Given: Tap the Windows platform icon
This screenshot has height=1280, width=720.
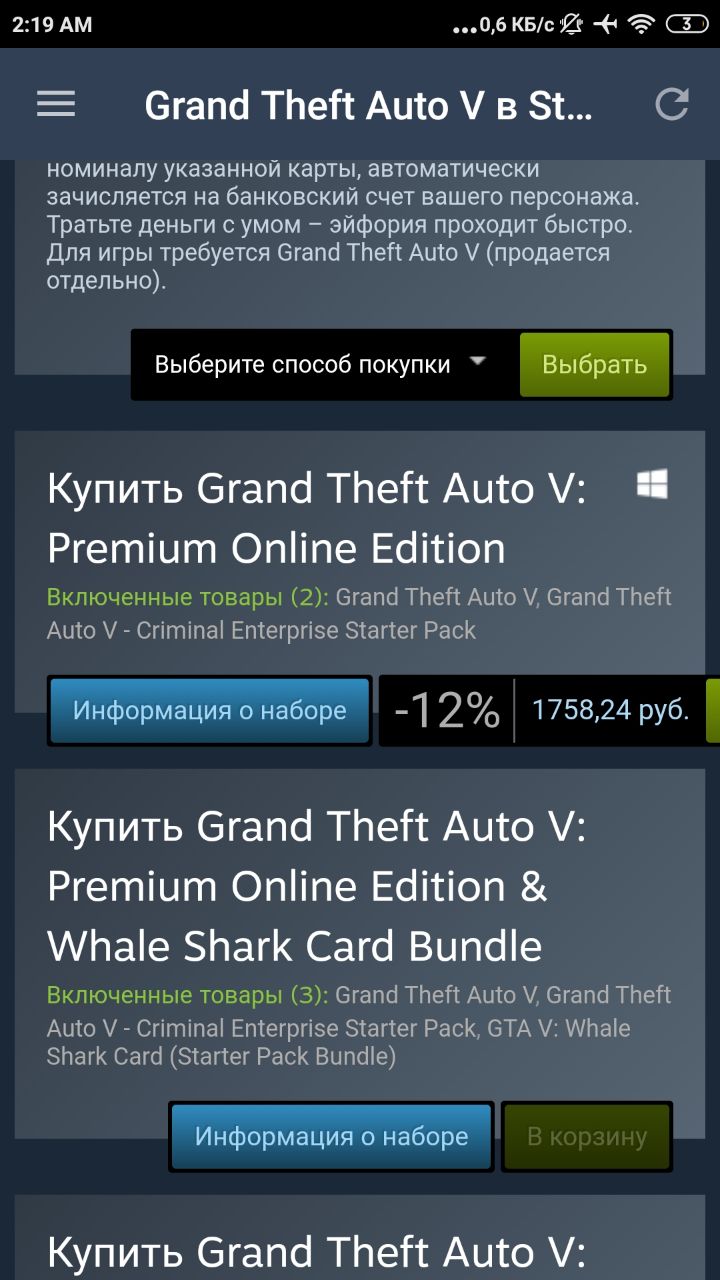Looking at the screenshot, I should [652, 485].
